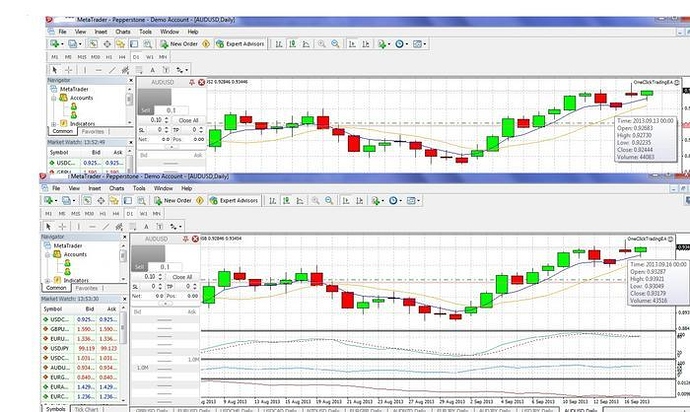
Task: Open the Help menu in the bottom window
Action: click(x=187, y=188)
